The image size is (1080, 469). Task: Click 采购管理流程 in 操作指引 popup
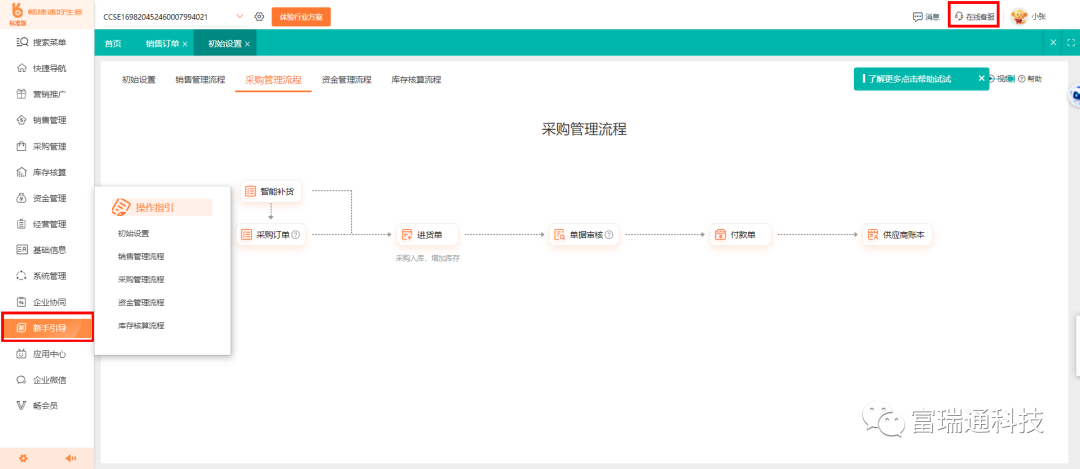pos(141,280)
